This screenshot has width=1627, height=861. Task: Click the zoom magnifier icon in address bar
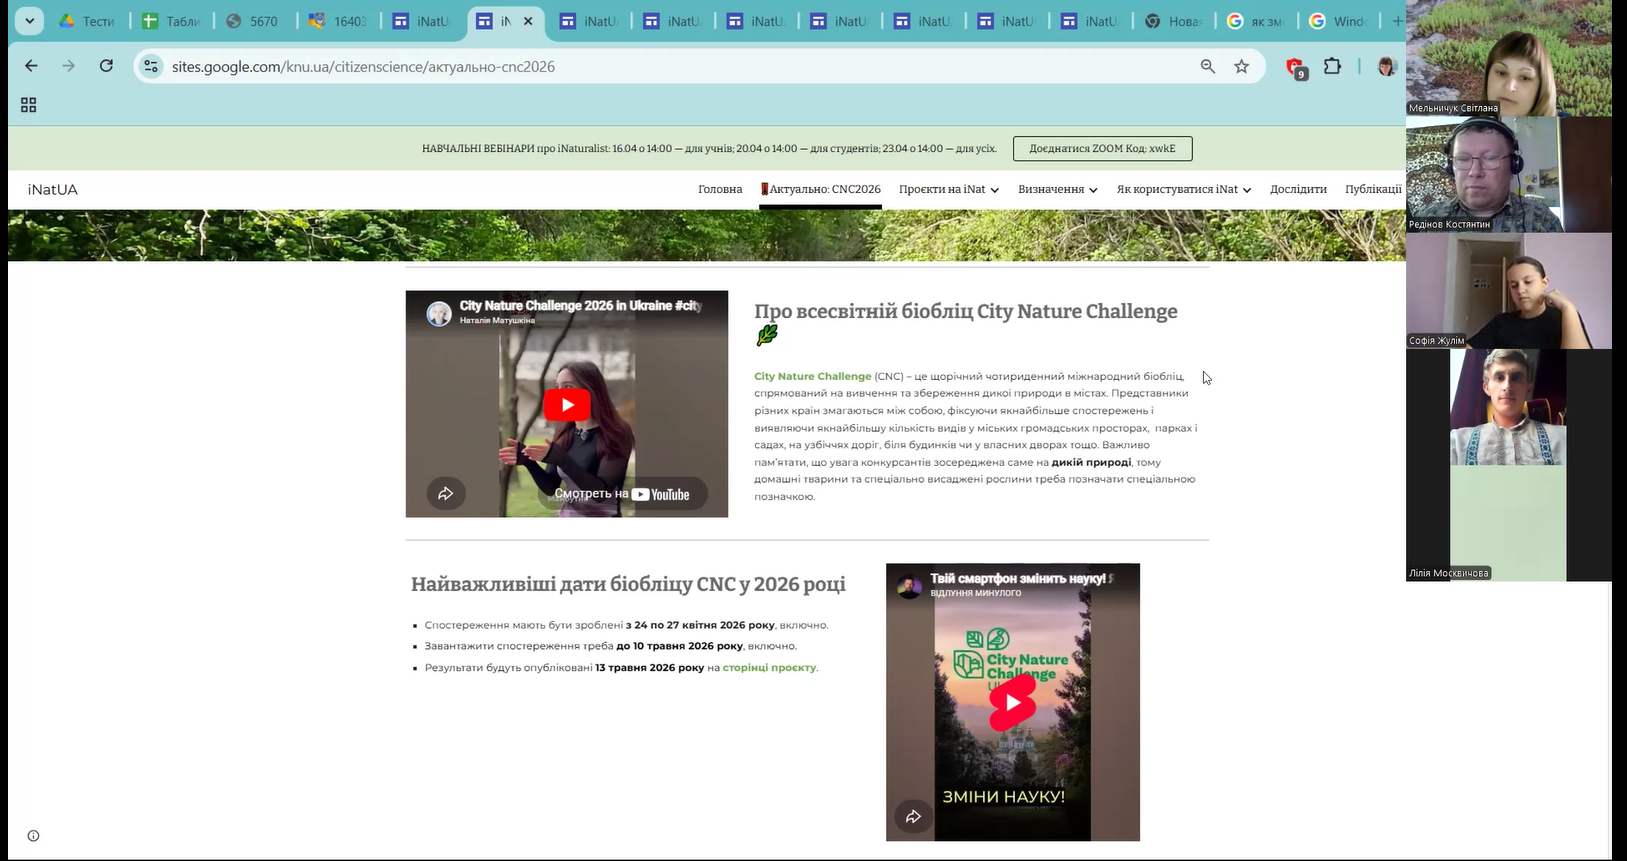click(x=1208, y=66)
